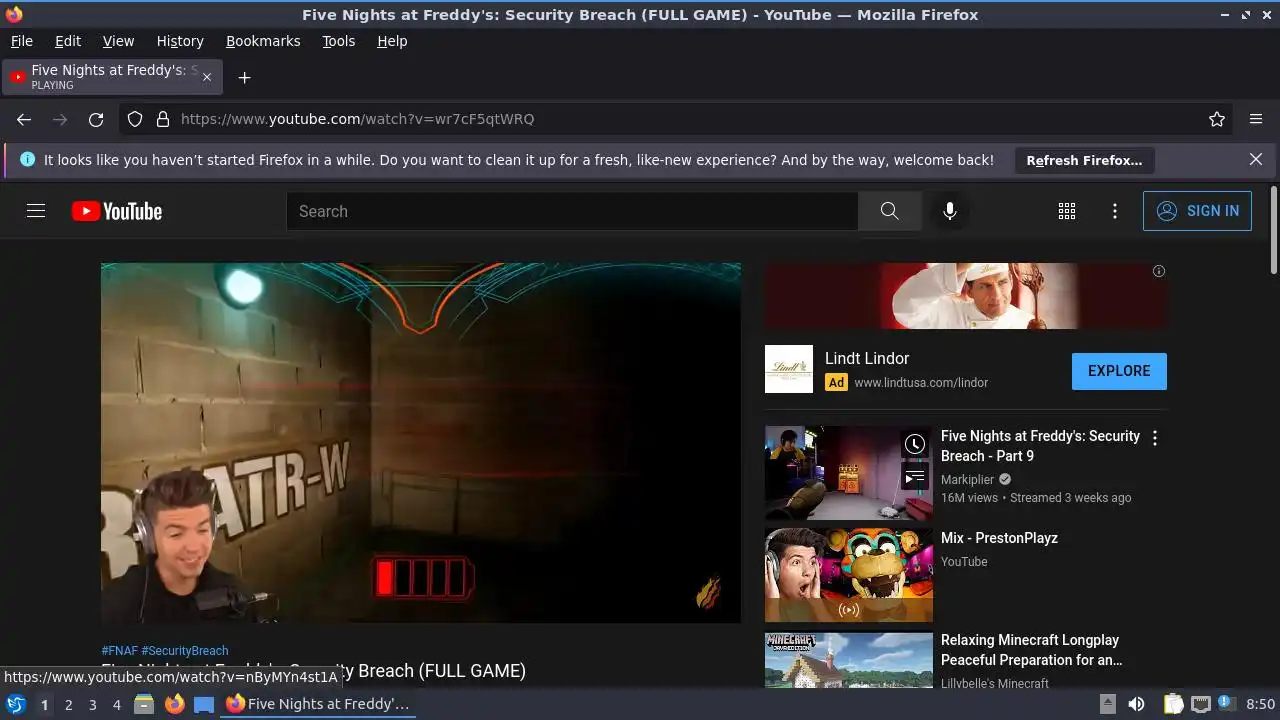Image resolution: width=1280 pixels, height=720 pixels.
Task: Click the #FNAF hashtag link
Action: click(x=119, y=650)
